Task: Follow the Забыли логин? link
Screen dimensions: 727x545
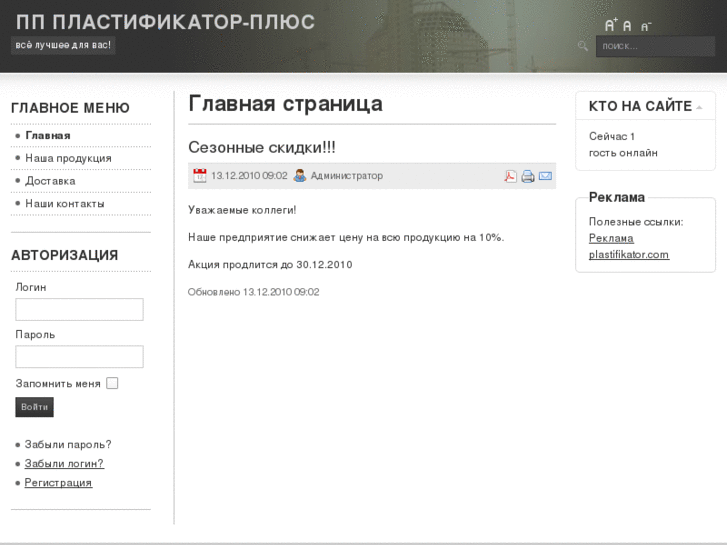Action: click(x=64, y=463)
